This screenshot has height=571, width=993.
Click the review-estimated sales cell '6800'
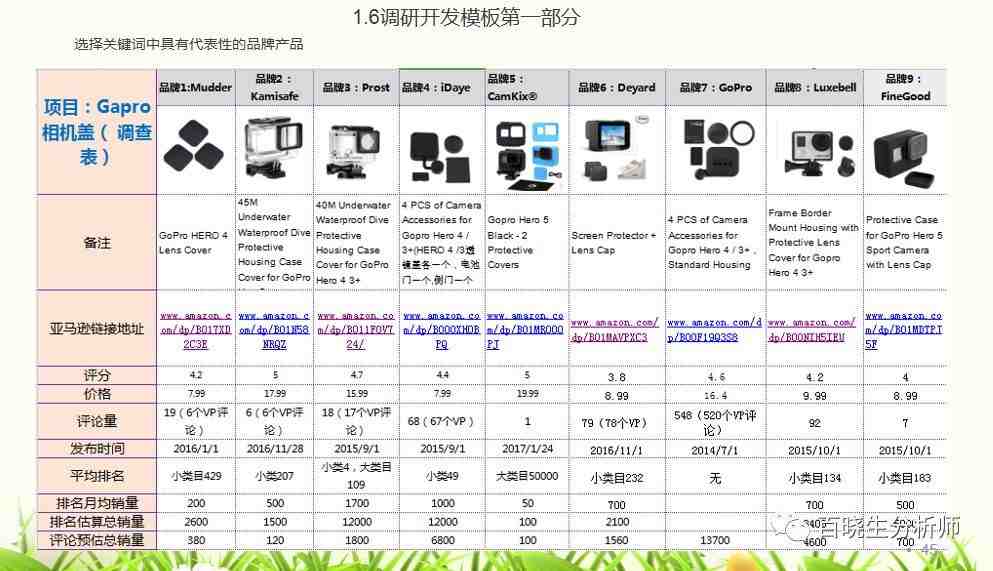[x=442, y=540]
